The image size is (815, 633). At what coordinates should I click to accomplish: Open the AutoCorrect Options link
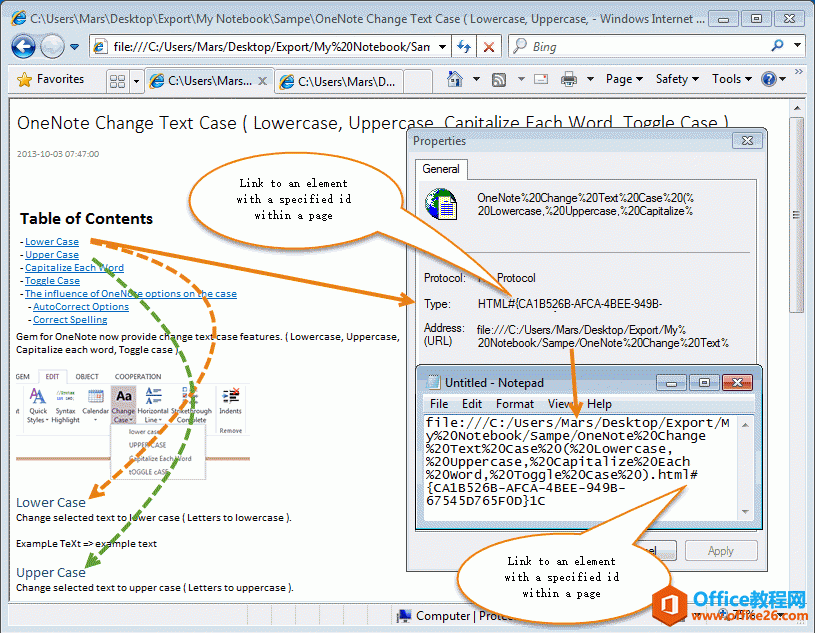(x=80, y=307)
